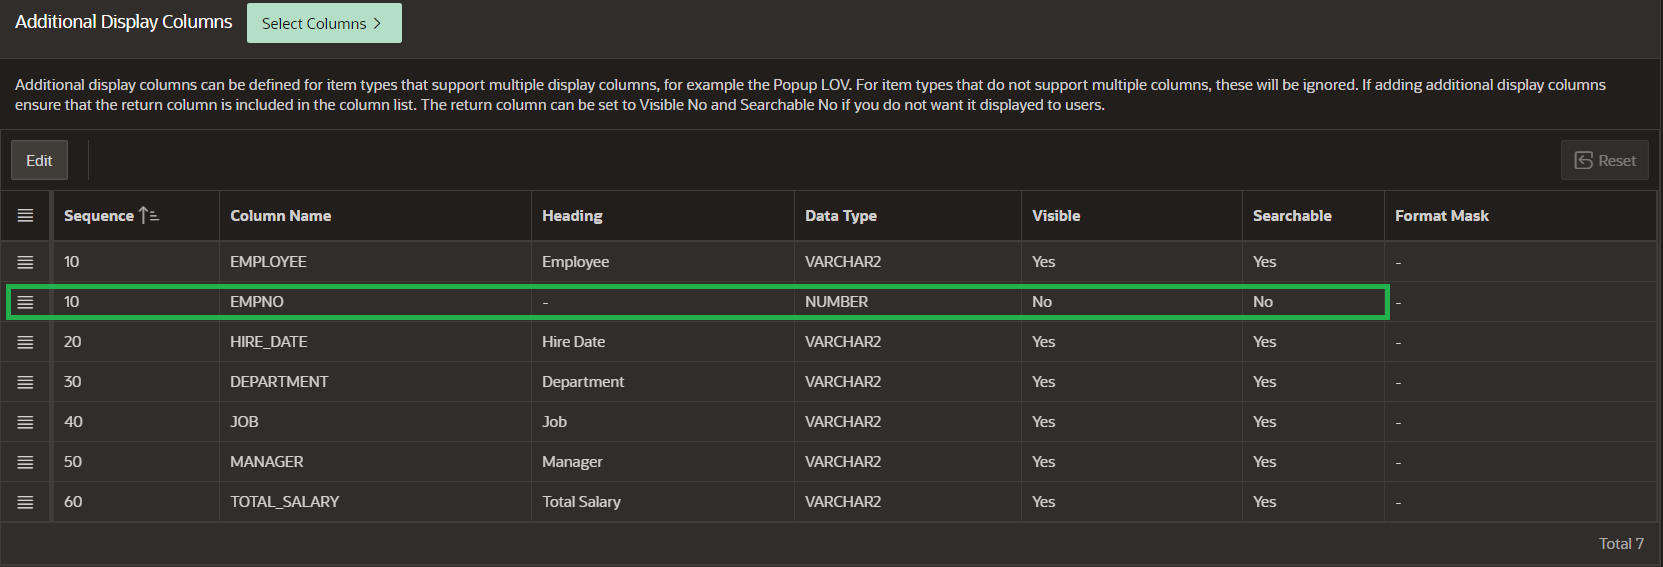Screen dimensions: 1663x567
Task: Open row menu for HIRE_DATE row
Action: point(25,342)
